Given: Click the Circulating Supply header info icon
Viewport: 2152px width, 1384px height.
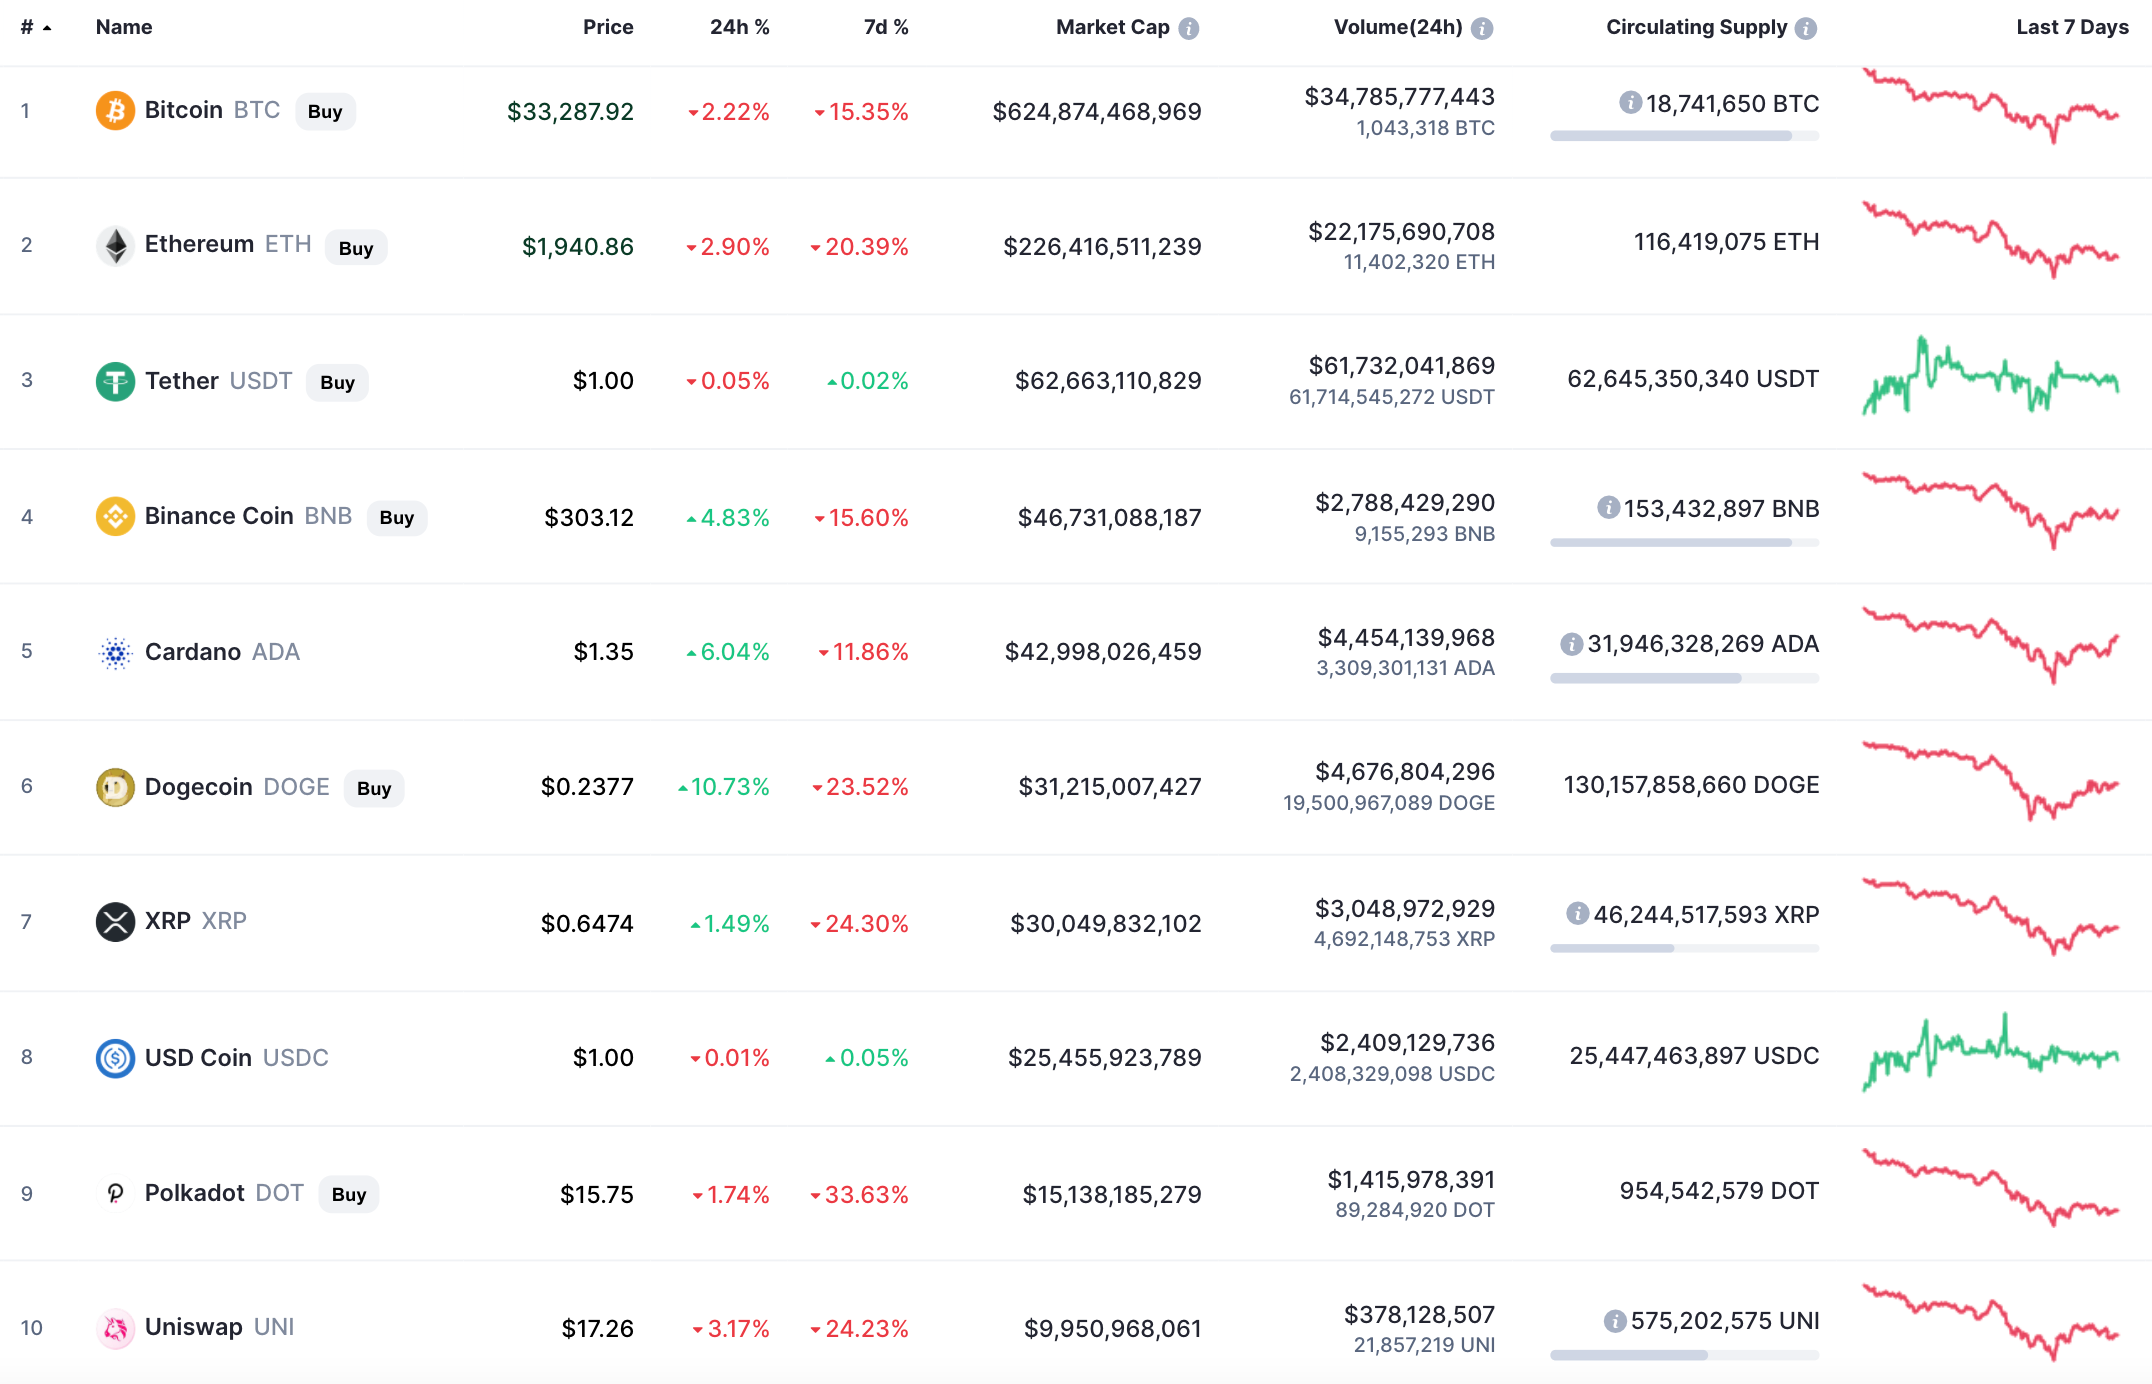Looking at the screenshot, I should [1805, 28].
